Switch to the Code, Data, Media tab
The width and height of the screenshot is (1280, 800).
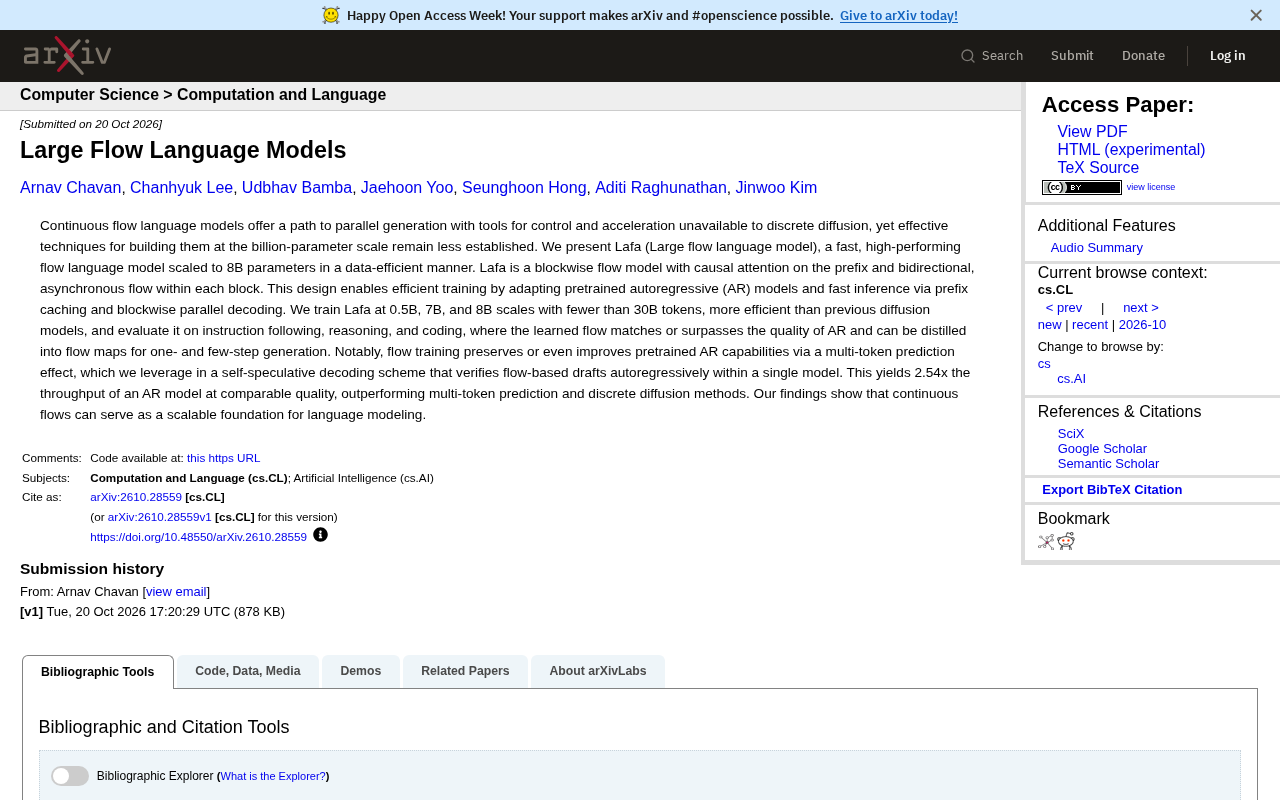248,671
